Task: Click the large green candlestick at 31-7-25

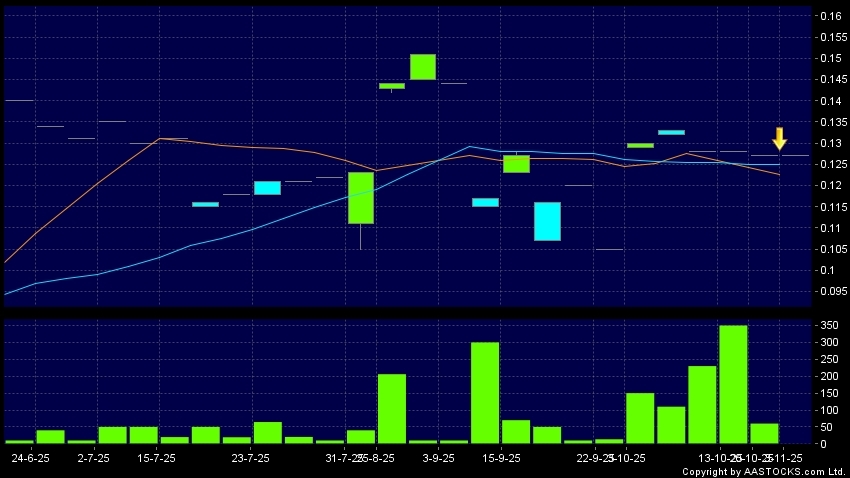Action: 361,198
